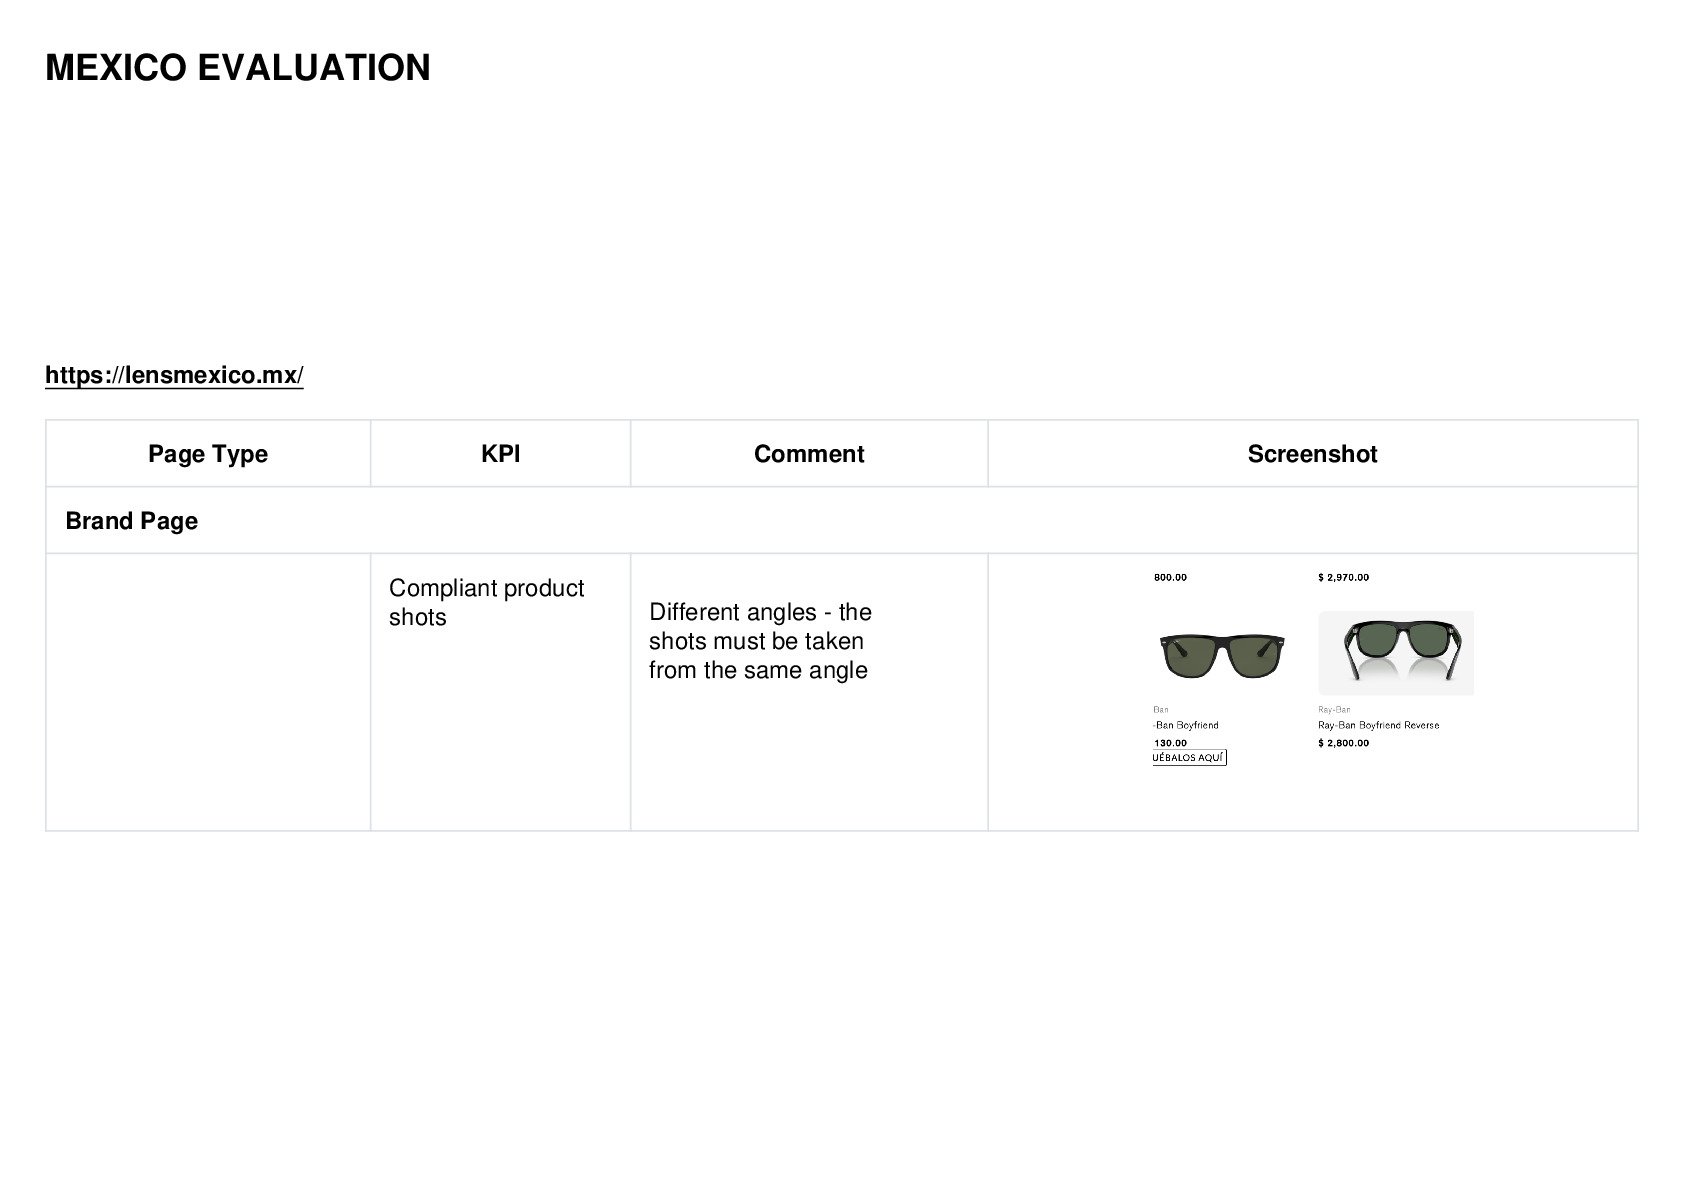Image resolution: width=1684 pixels, height=1191 pixels.
Task: Click the '130.00' price text
Action: [x=1170, y=743]
